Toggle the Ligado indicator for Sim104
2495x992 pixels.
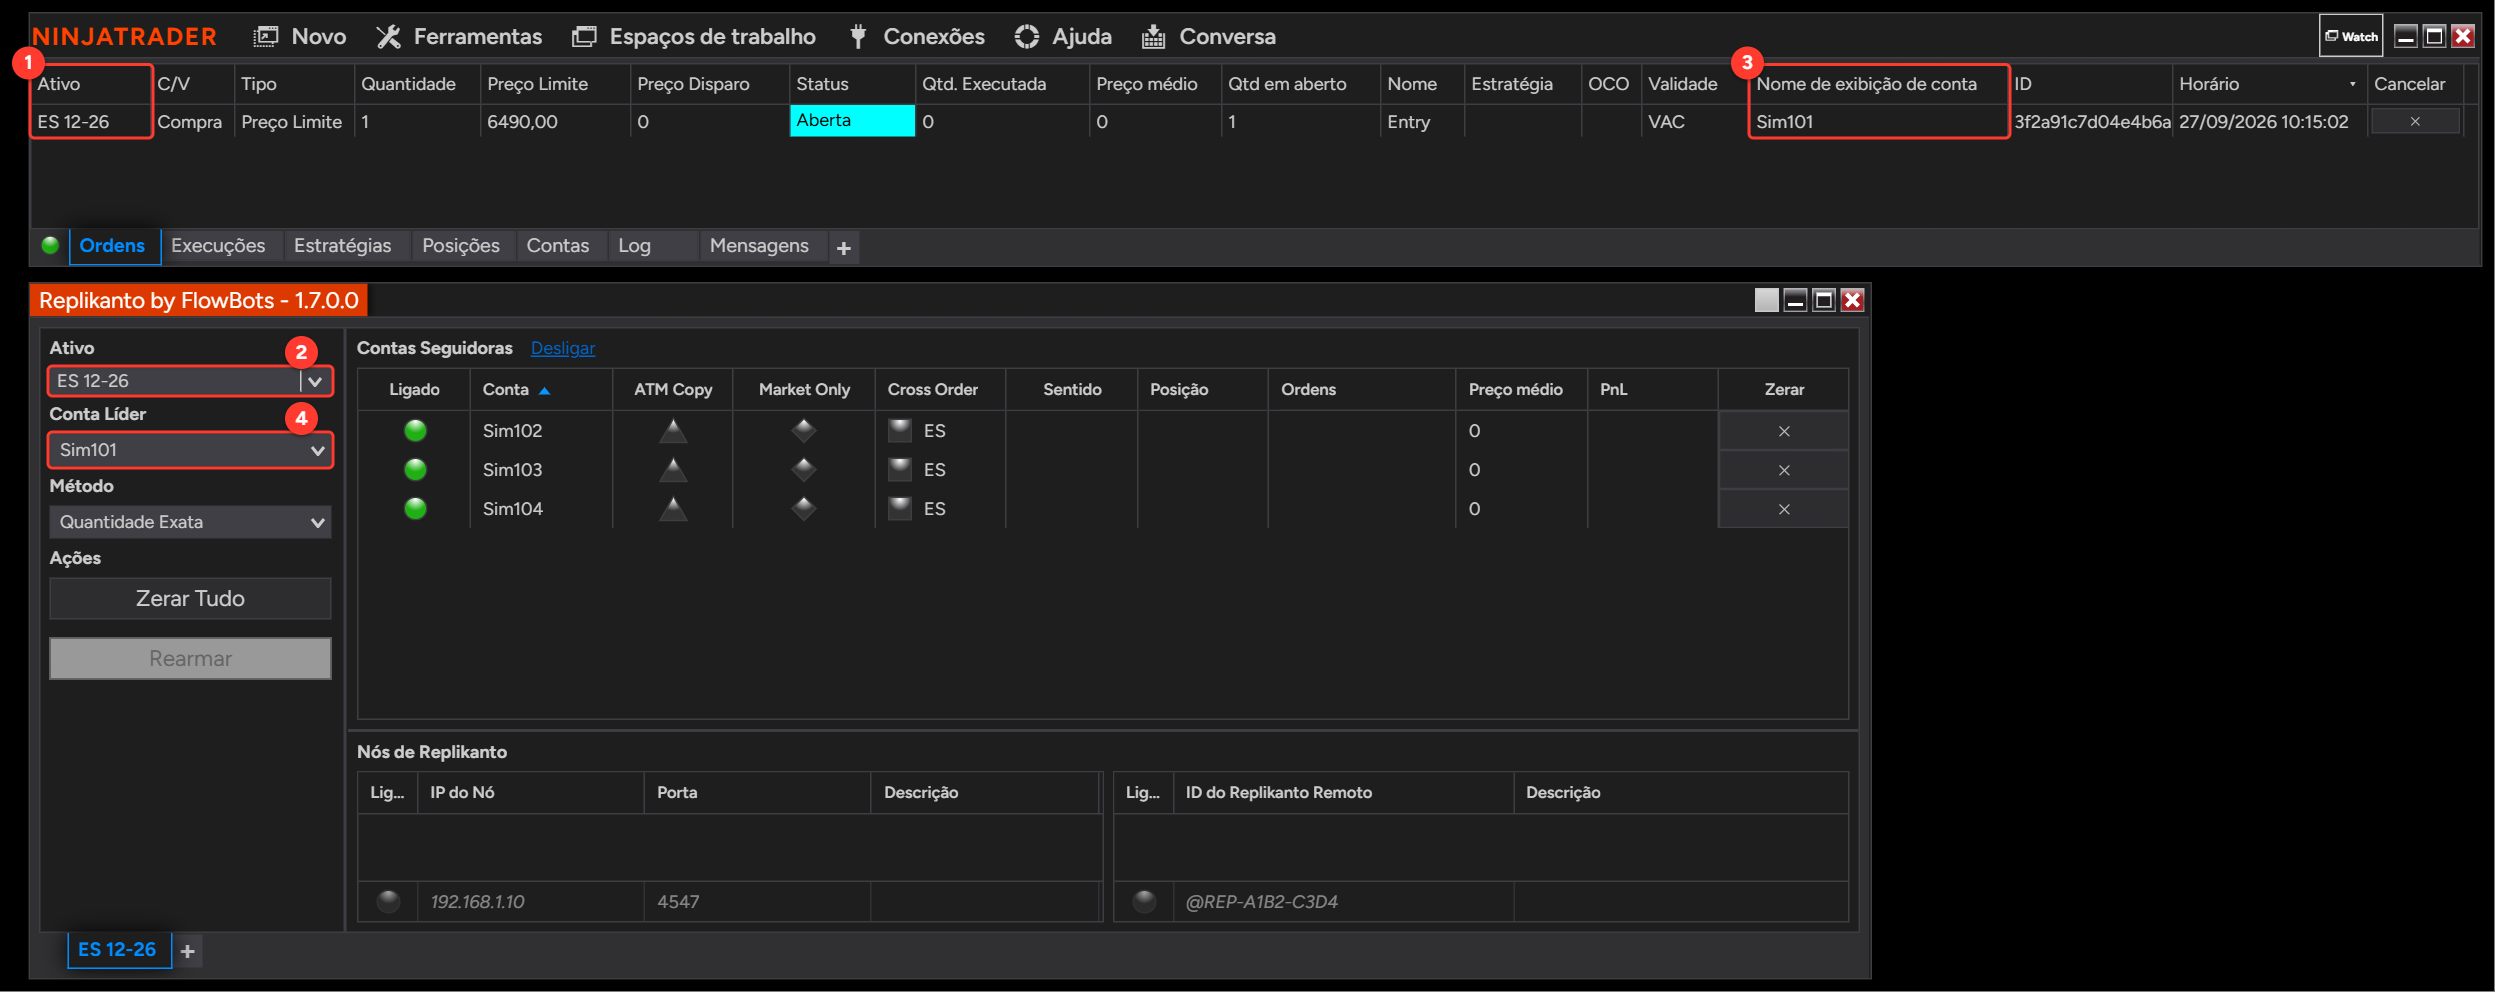click(x=415, y=509)
